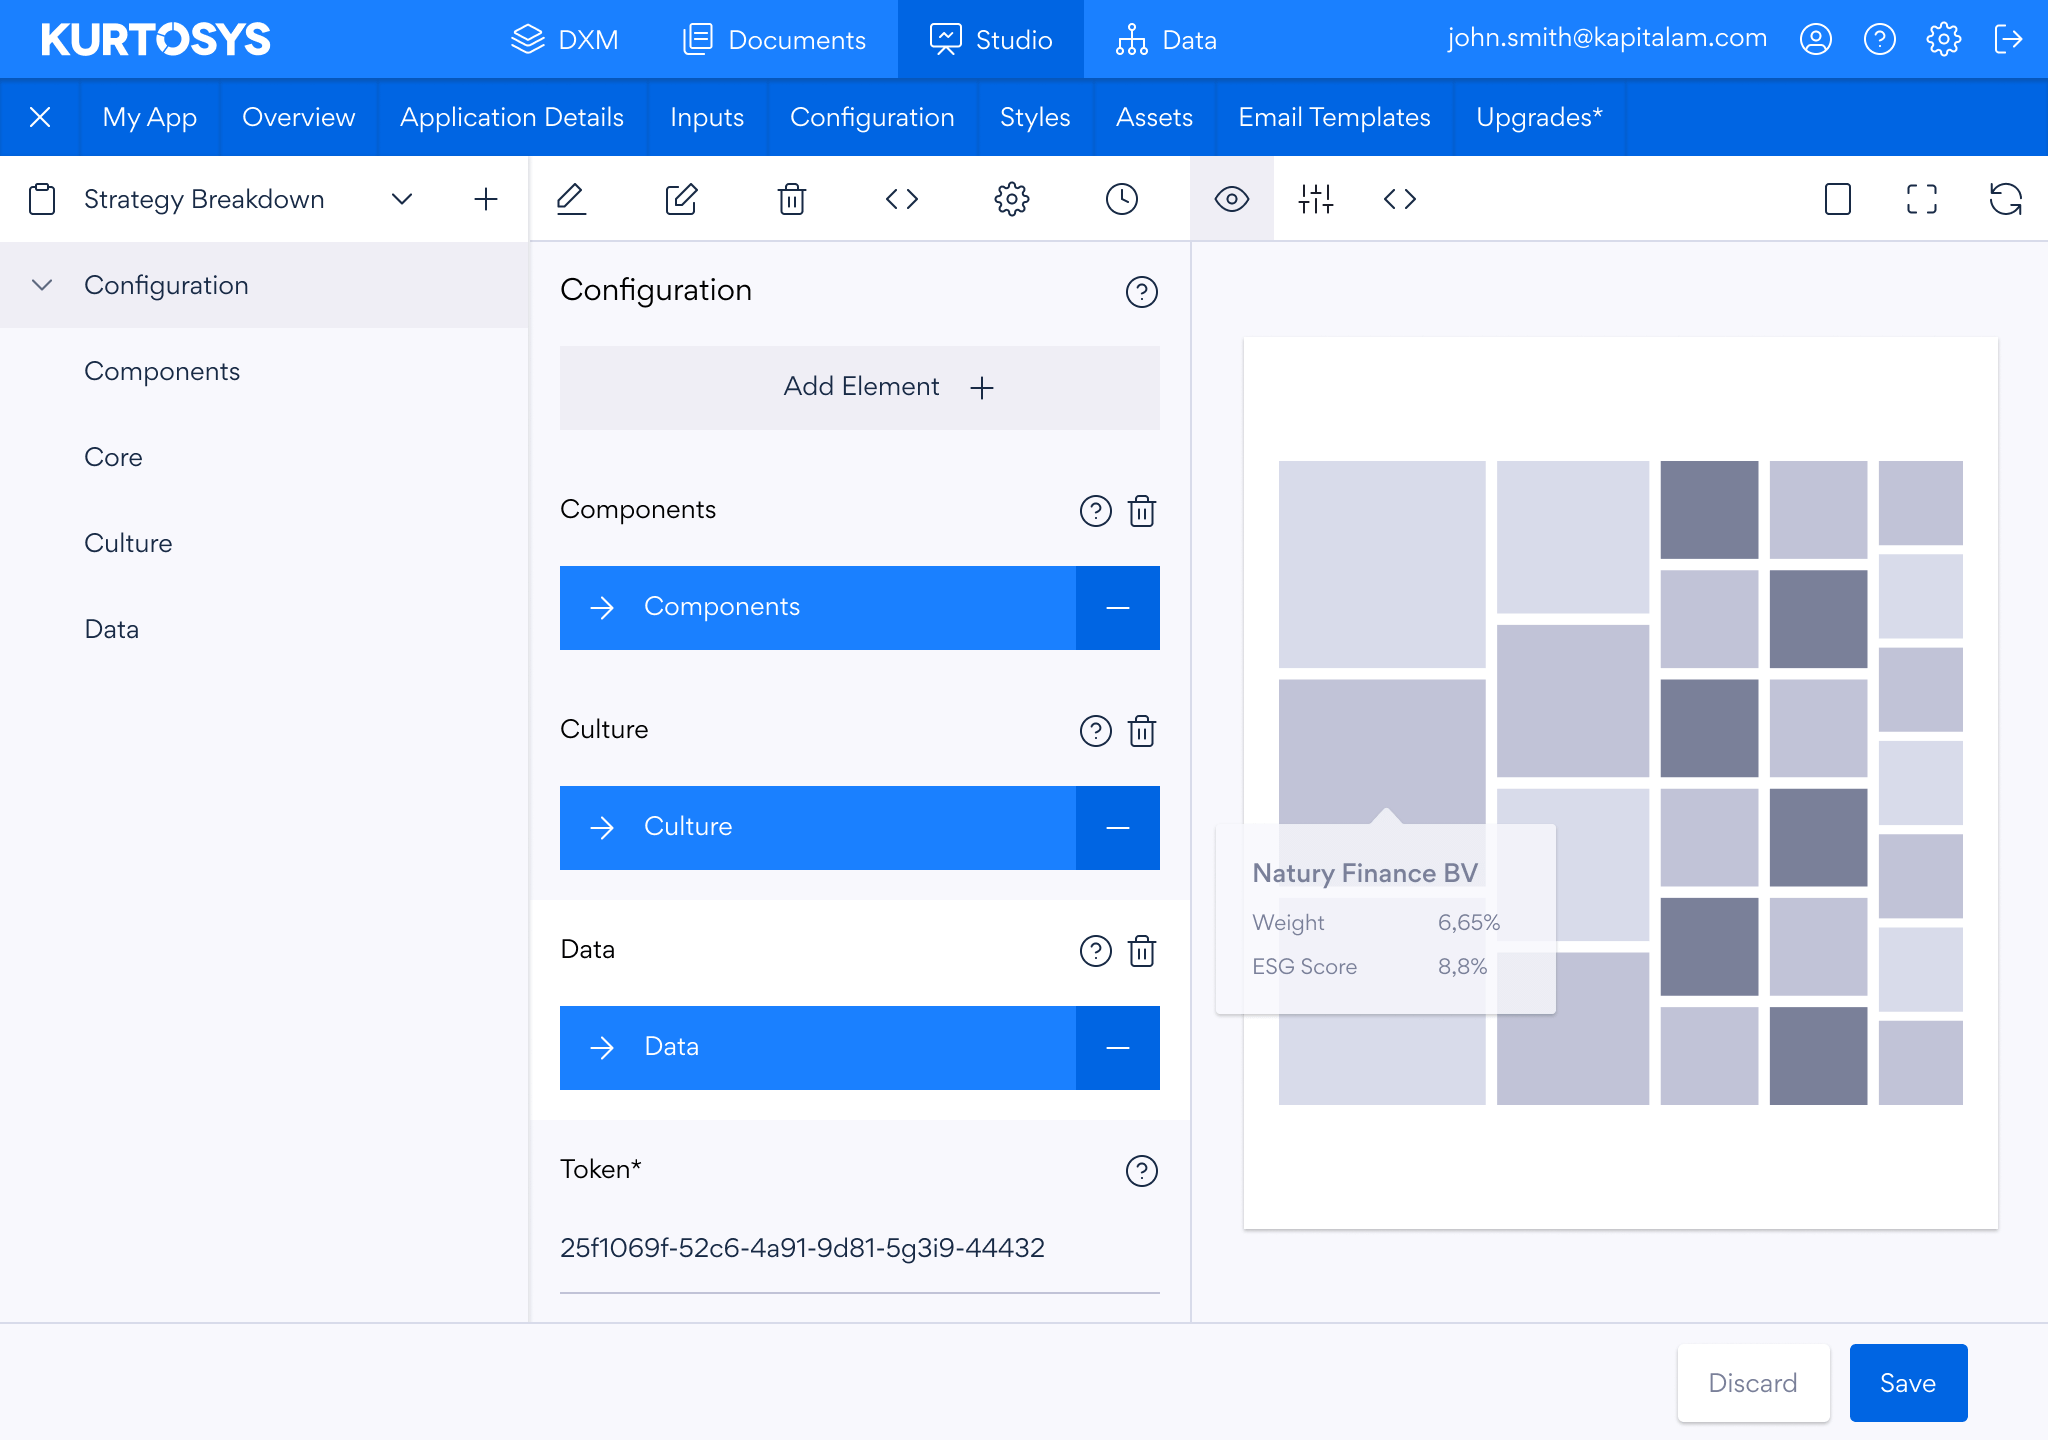Open the sliders settings icon in preview toolbar
2048x1440 pixels.
(x=1315, y=199)
